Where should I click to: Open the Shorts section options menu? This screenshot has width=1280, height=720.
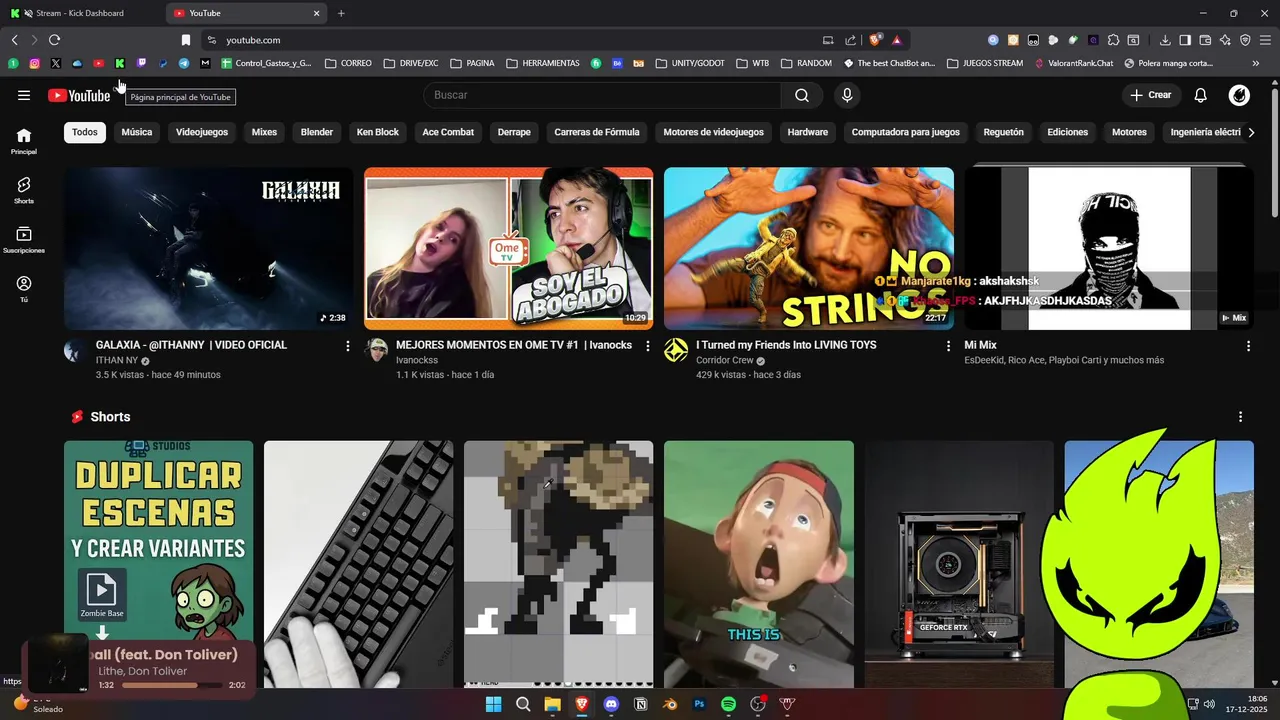click(x=1240, y=417)
